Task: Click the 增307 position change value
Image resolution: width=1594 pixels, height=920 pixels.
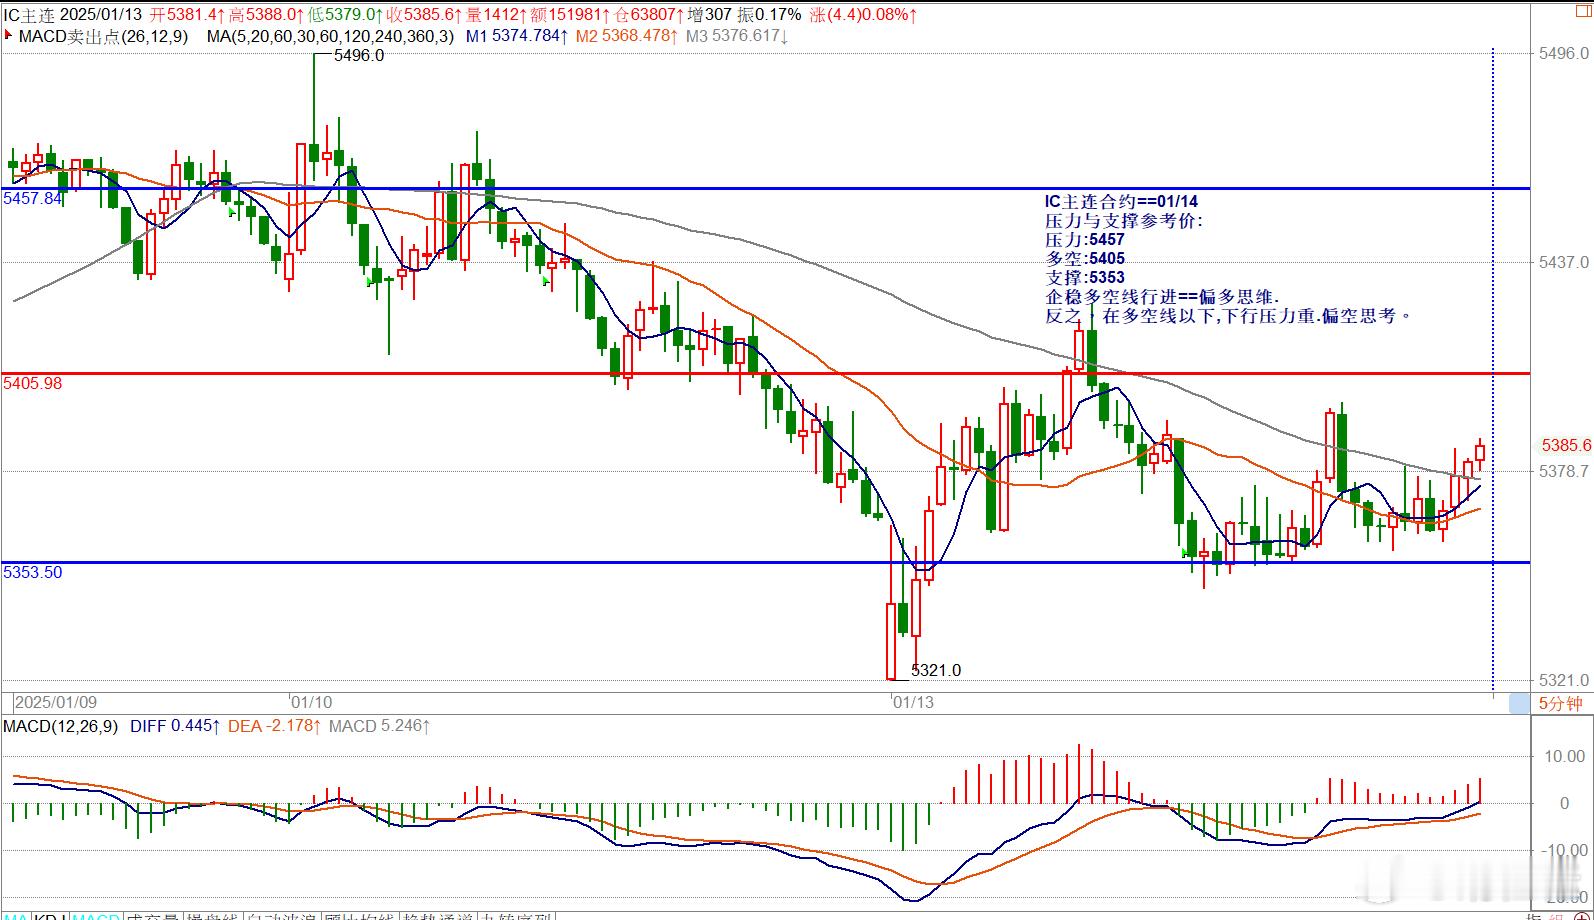Action: click(710, 15)
